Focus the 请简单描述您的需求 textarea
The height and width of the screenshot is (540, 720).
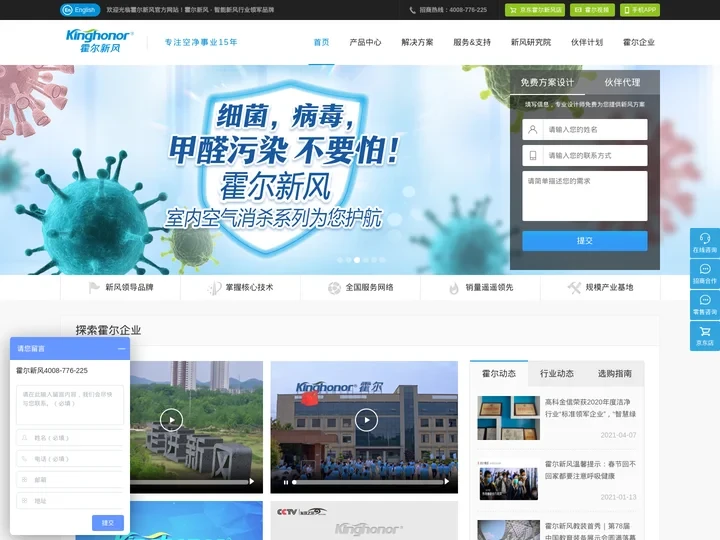pos(585,196)
